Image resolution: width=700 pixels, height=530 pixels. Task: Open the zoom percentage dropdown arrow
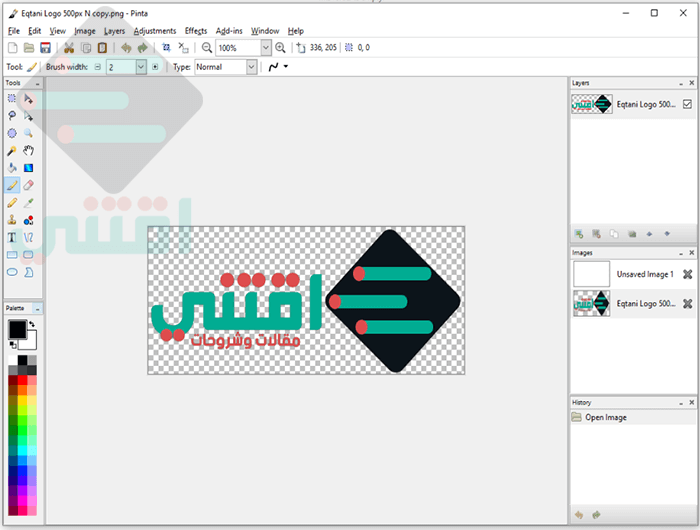(x=266, y=47)
